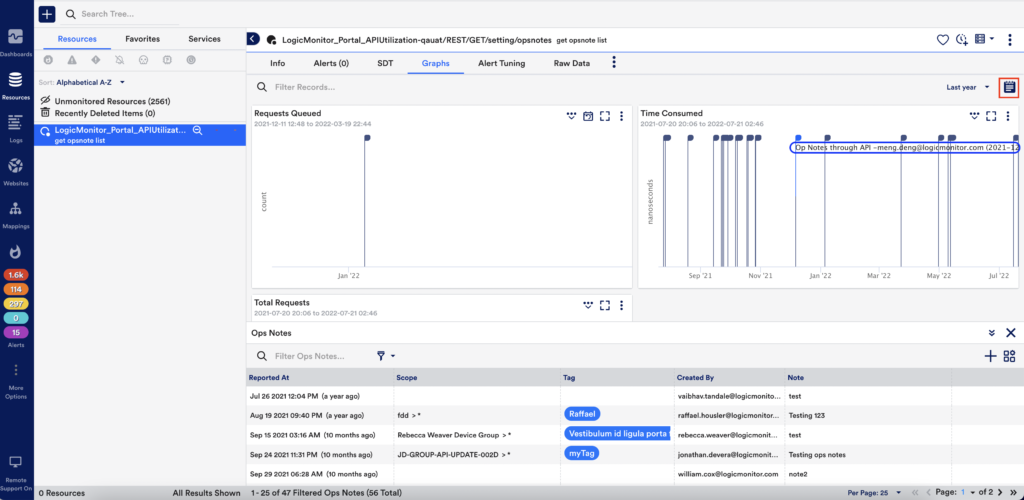This screenshot has height=500, width=1024.
Task: Select the Resources tree tab
Action: (x=77, y=39)
